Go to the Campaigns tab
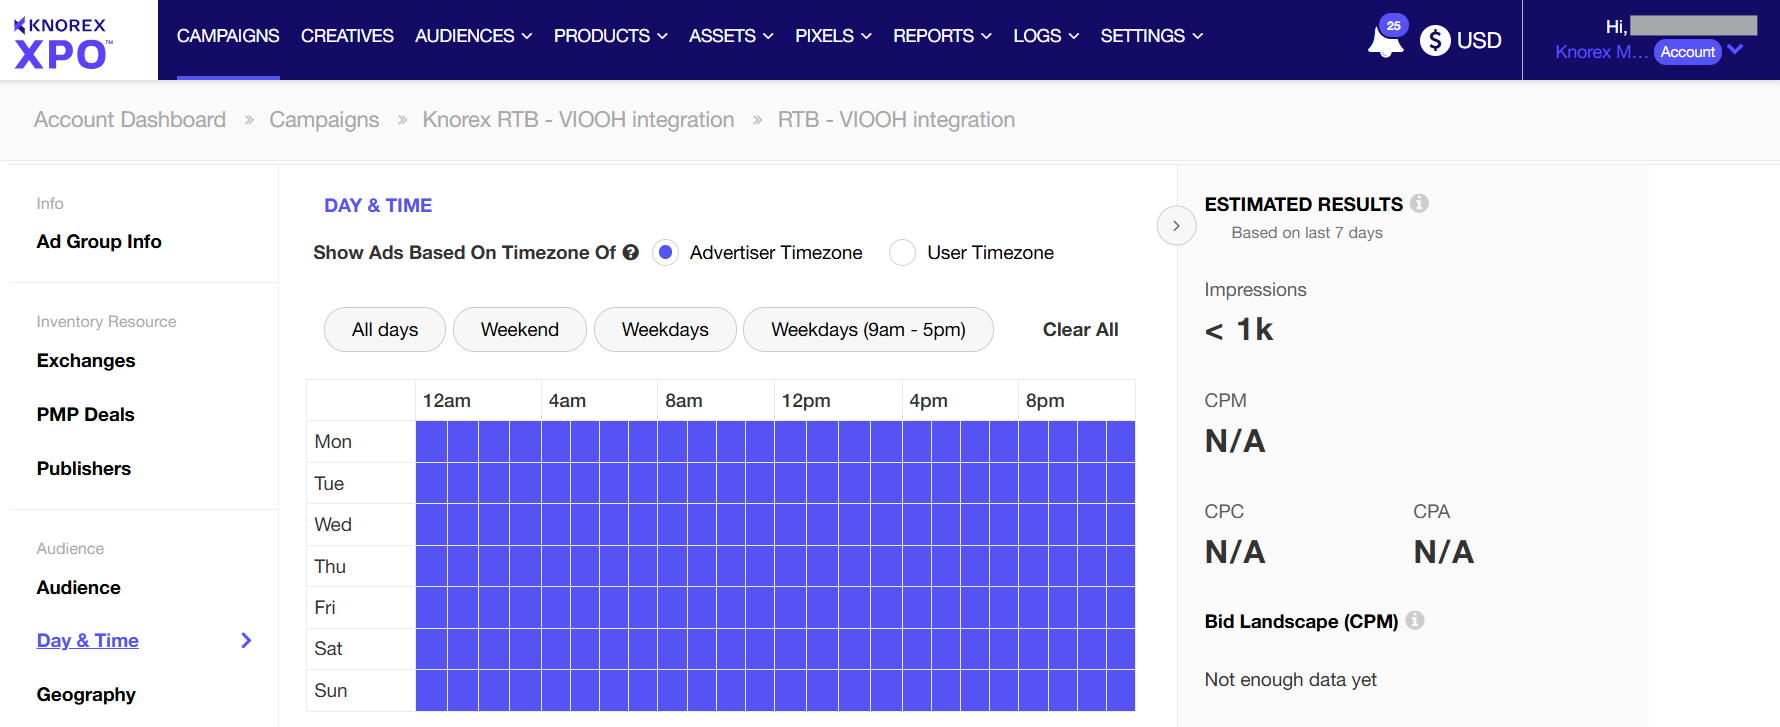Image resolution: width=1780 pixels, height=727 pixels. tap(228, 36)
